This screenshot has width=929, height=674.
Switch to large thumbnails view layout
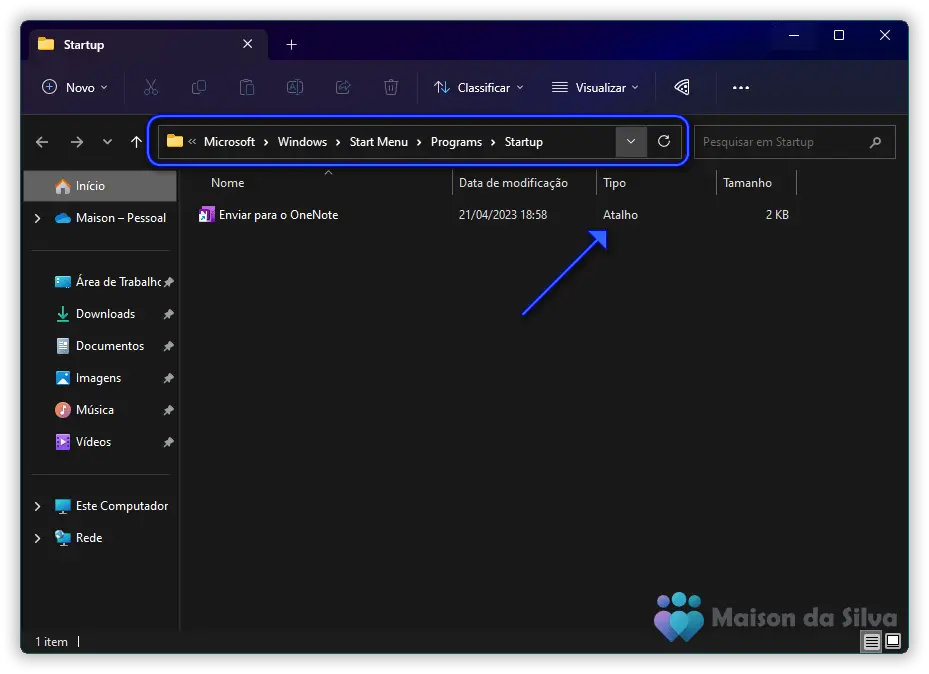click(x=893, y=641)
